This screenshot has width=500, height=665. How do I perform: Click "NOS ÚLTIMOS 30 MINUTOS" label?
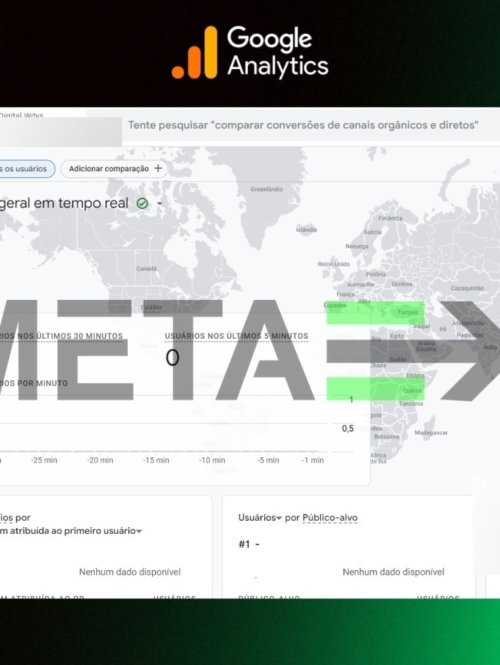click(70, 336)
